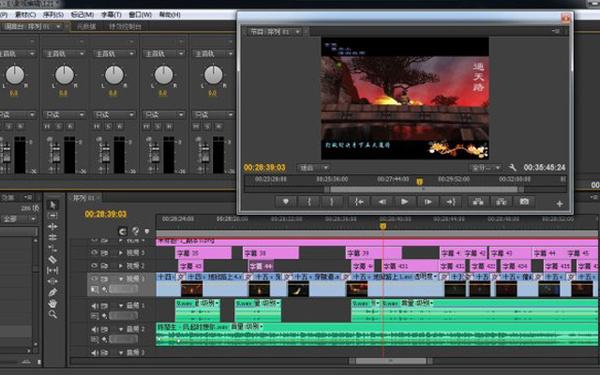Select the Zoom magnifier tool
Image resolution: width=600 pixels, height=375 pixels.
tap(53, 314)
